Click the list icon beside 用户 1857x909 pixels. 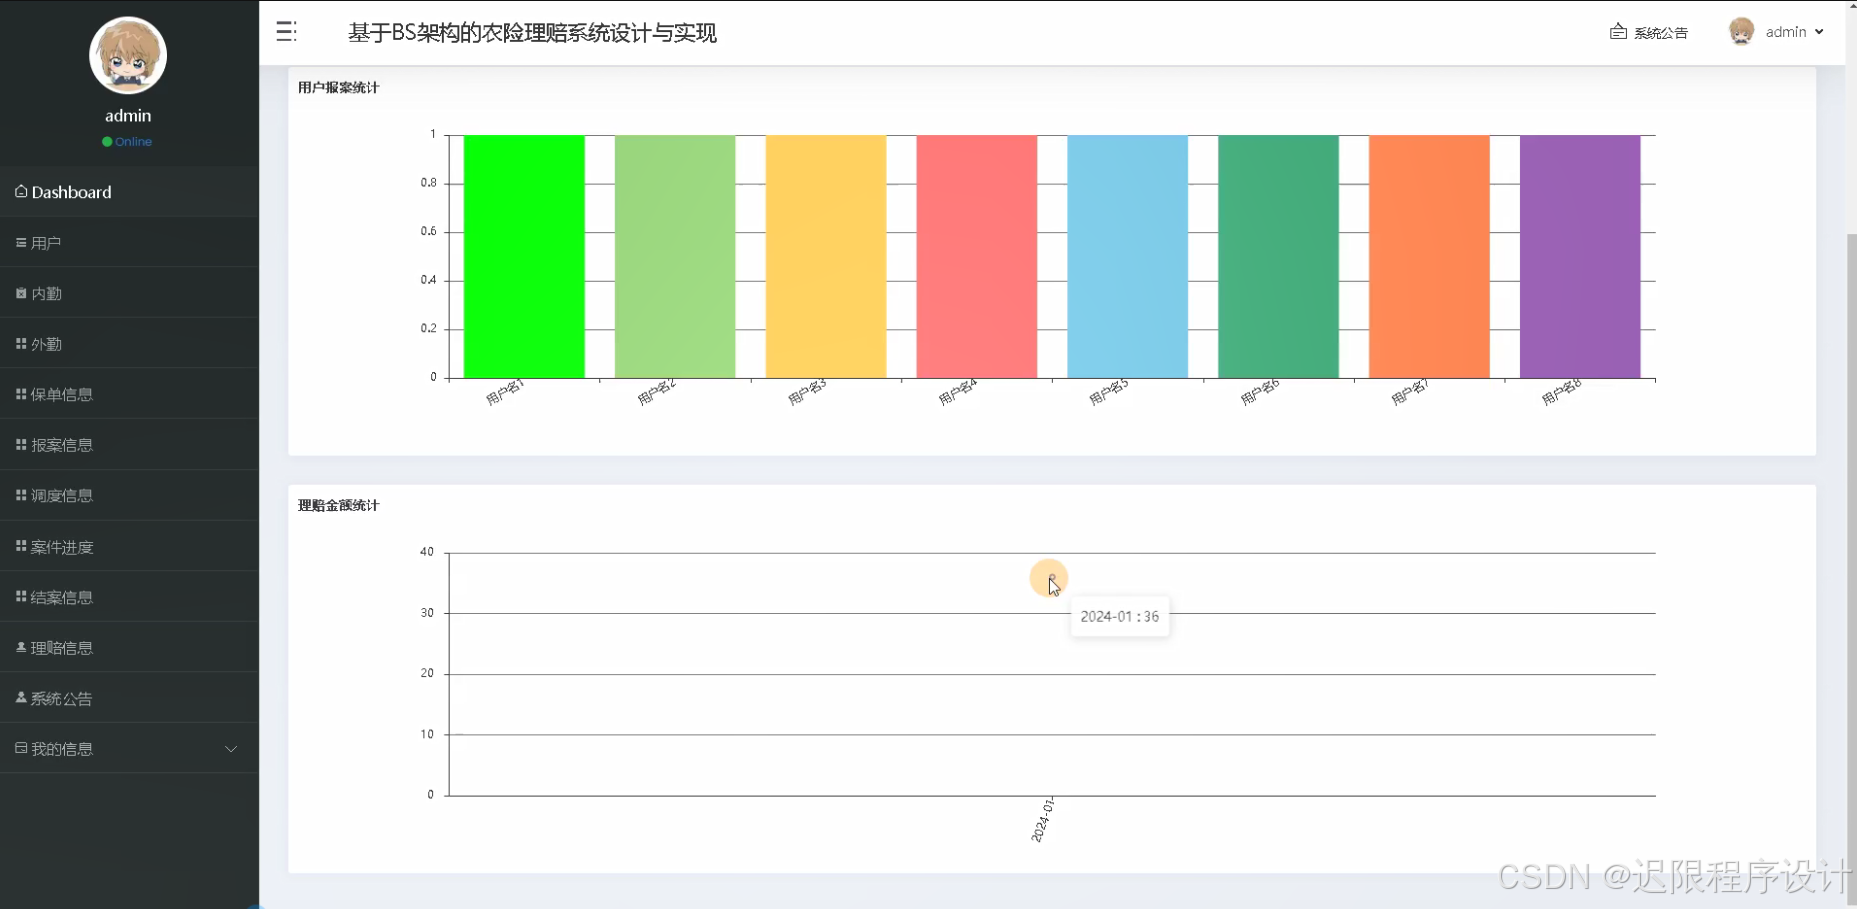(21, 243)
